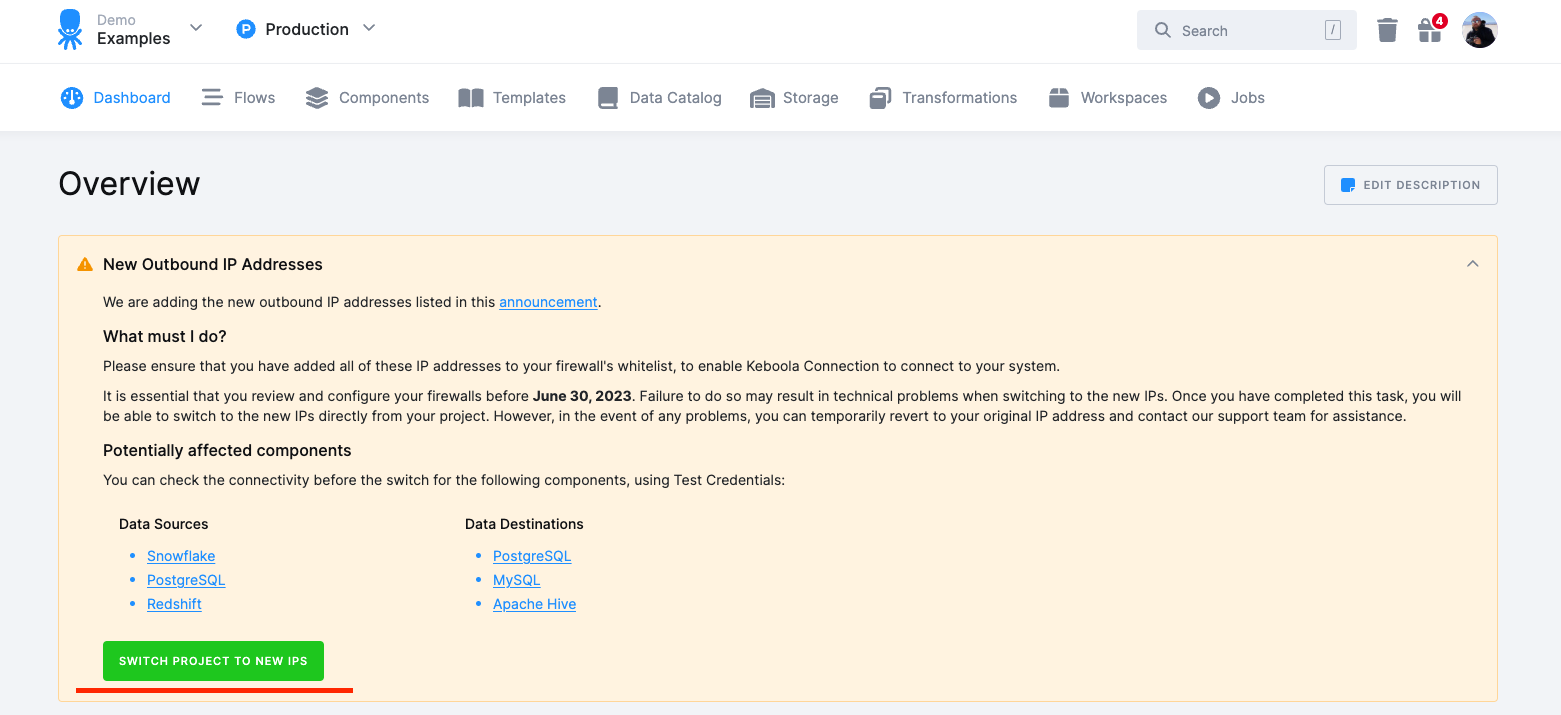Open the Redshift data source link

point(174,604)
